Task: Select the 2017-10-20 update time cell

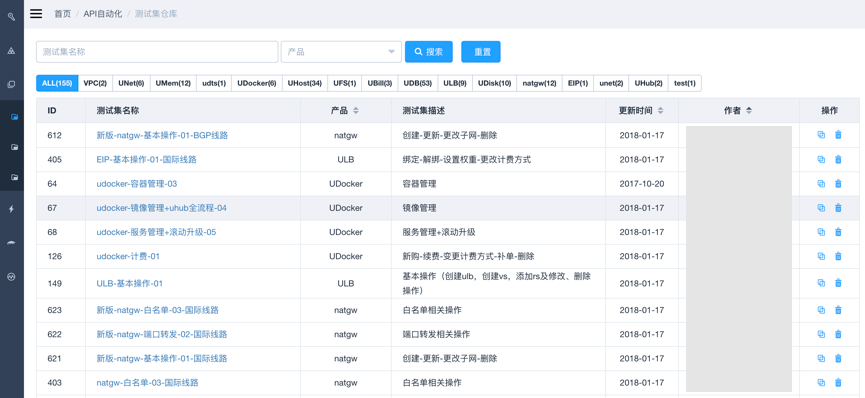Action: 642,184
